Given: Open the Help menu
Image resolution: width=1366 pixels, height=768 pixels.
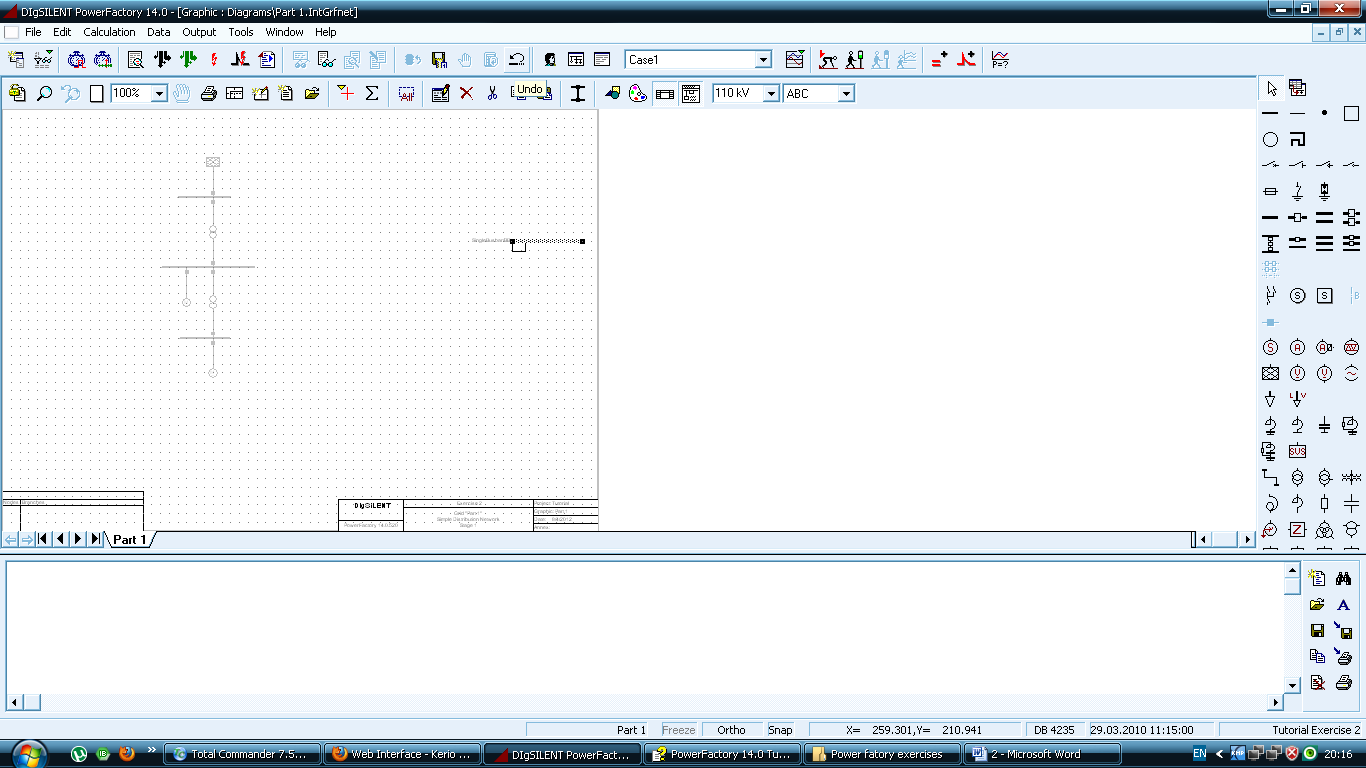Looking at the screenshot, I should [x=326, y=32].
